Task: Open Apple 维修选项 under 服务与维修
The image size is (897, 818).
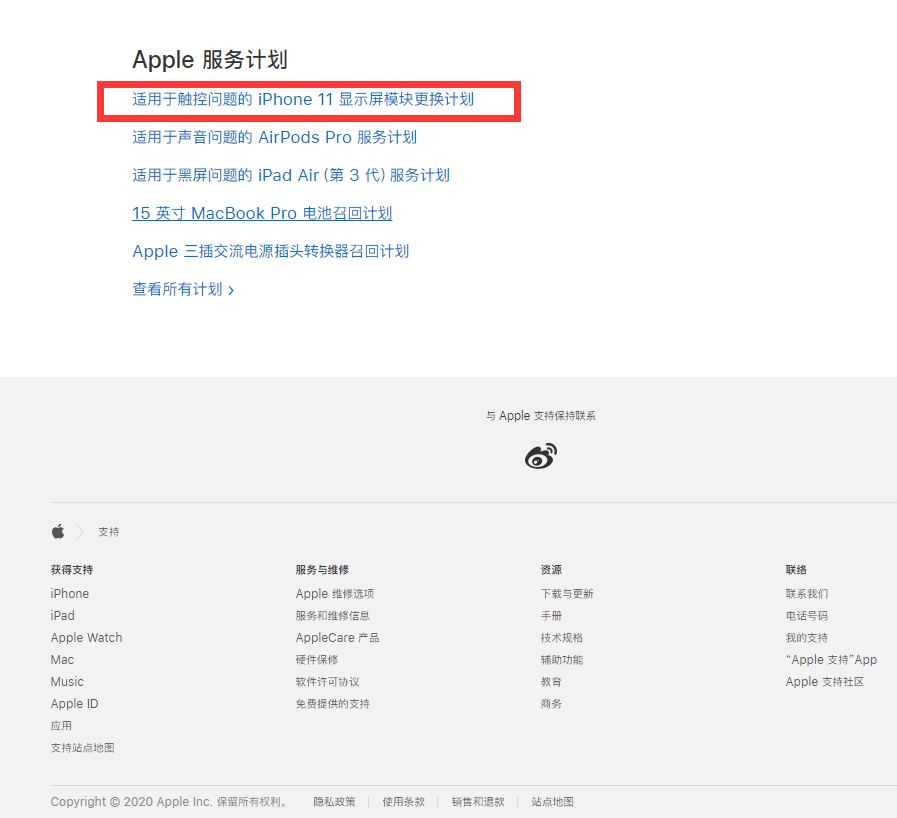Action: coord(335,593)
